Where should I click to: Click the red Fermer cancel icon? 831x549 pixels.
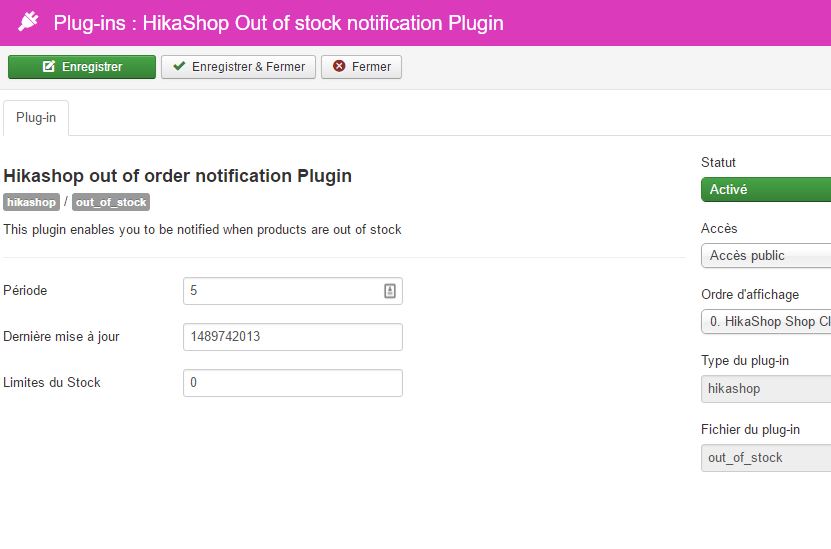(x=339, y=67)
